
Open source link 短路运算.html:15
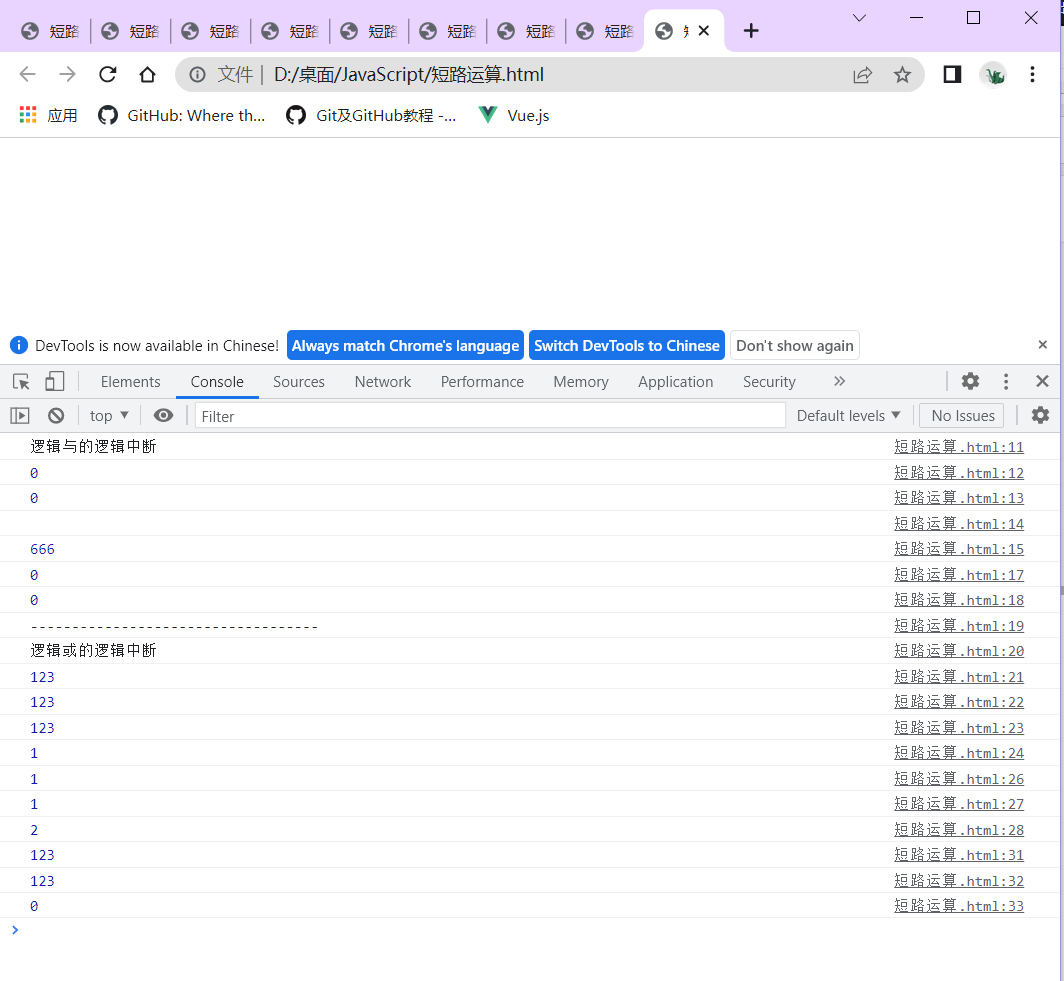coord(958,550)
